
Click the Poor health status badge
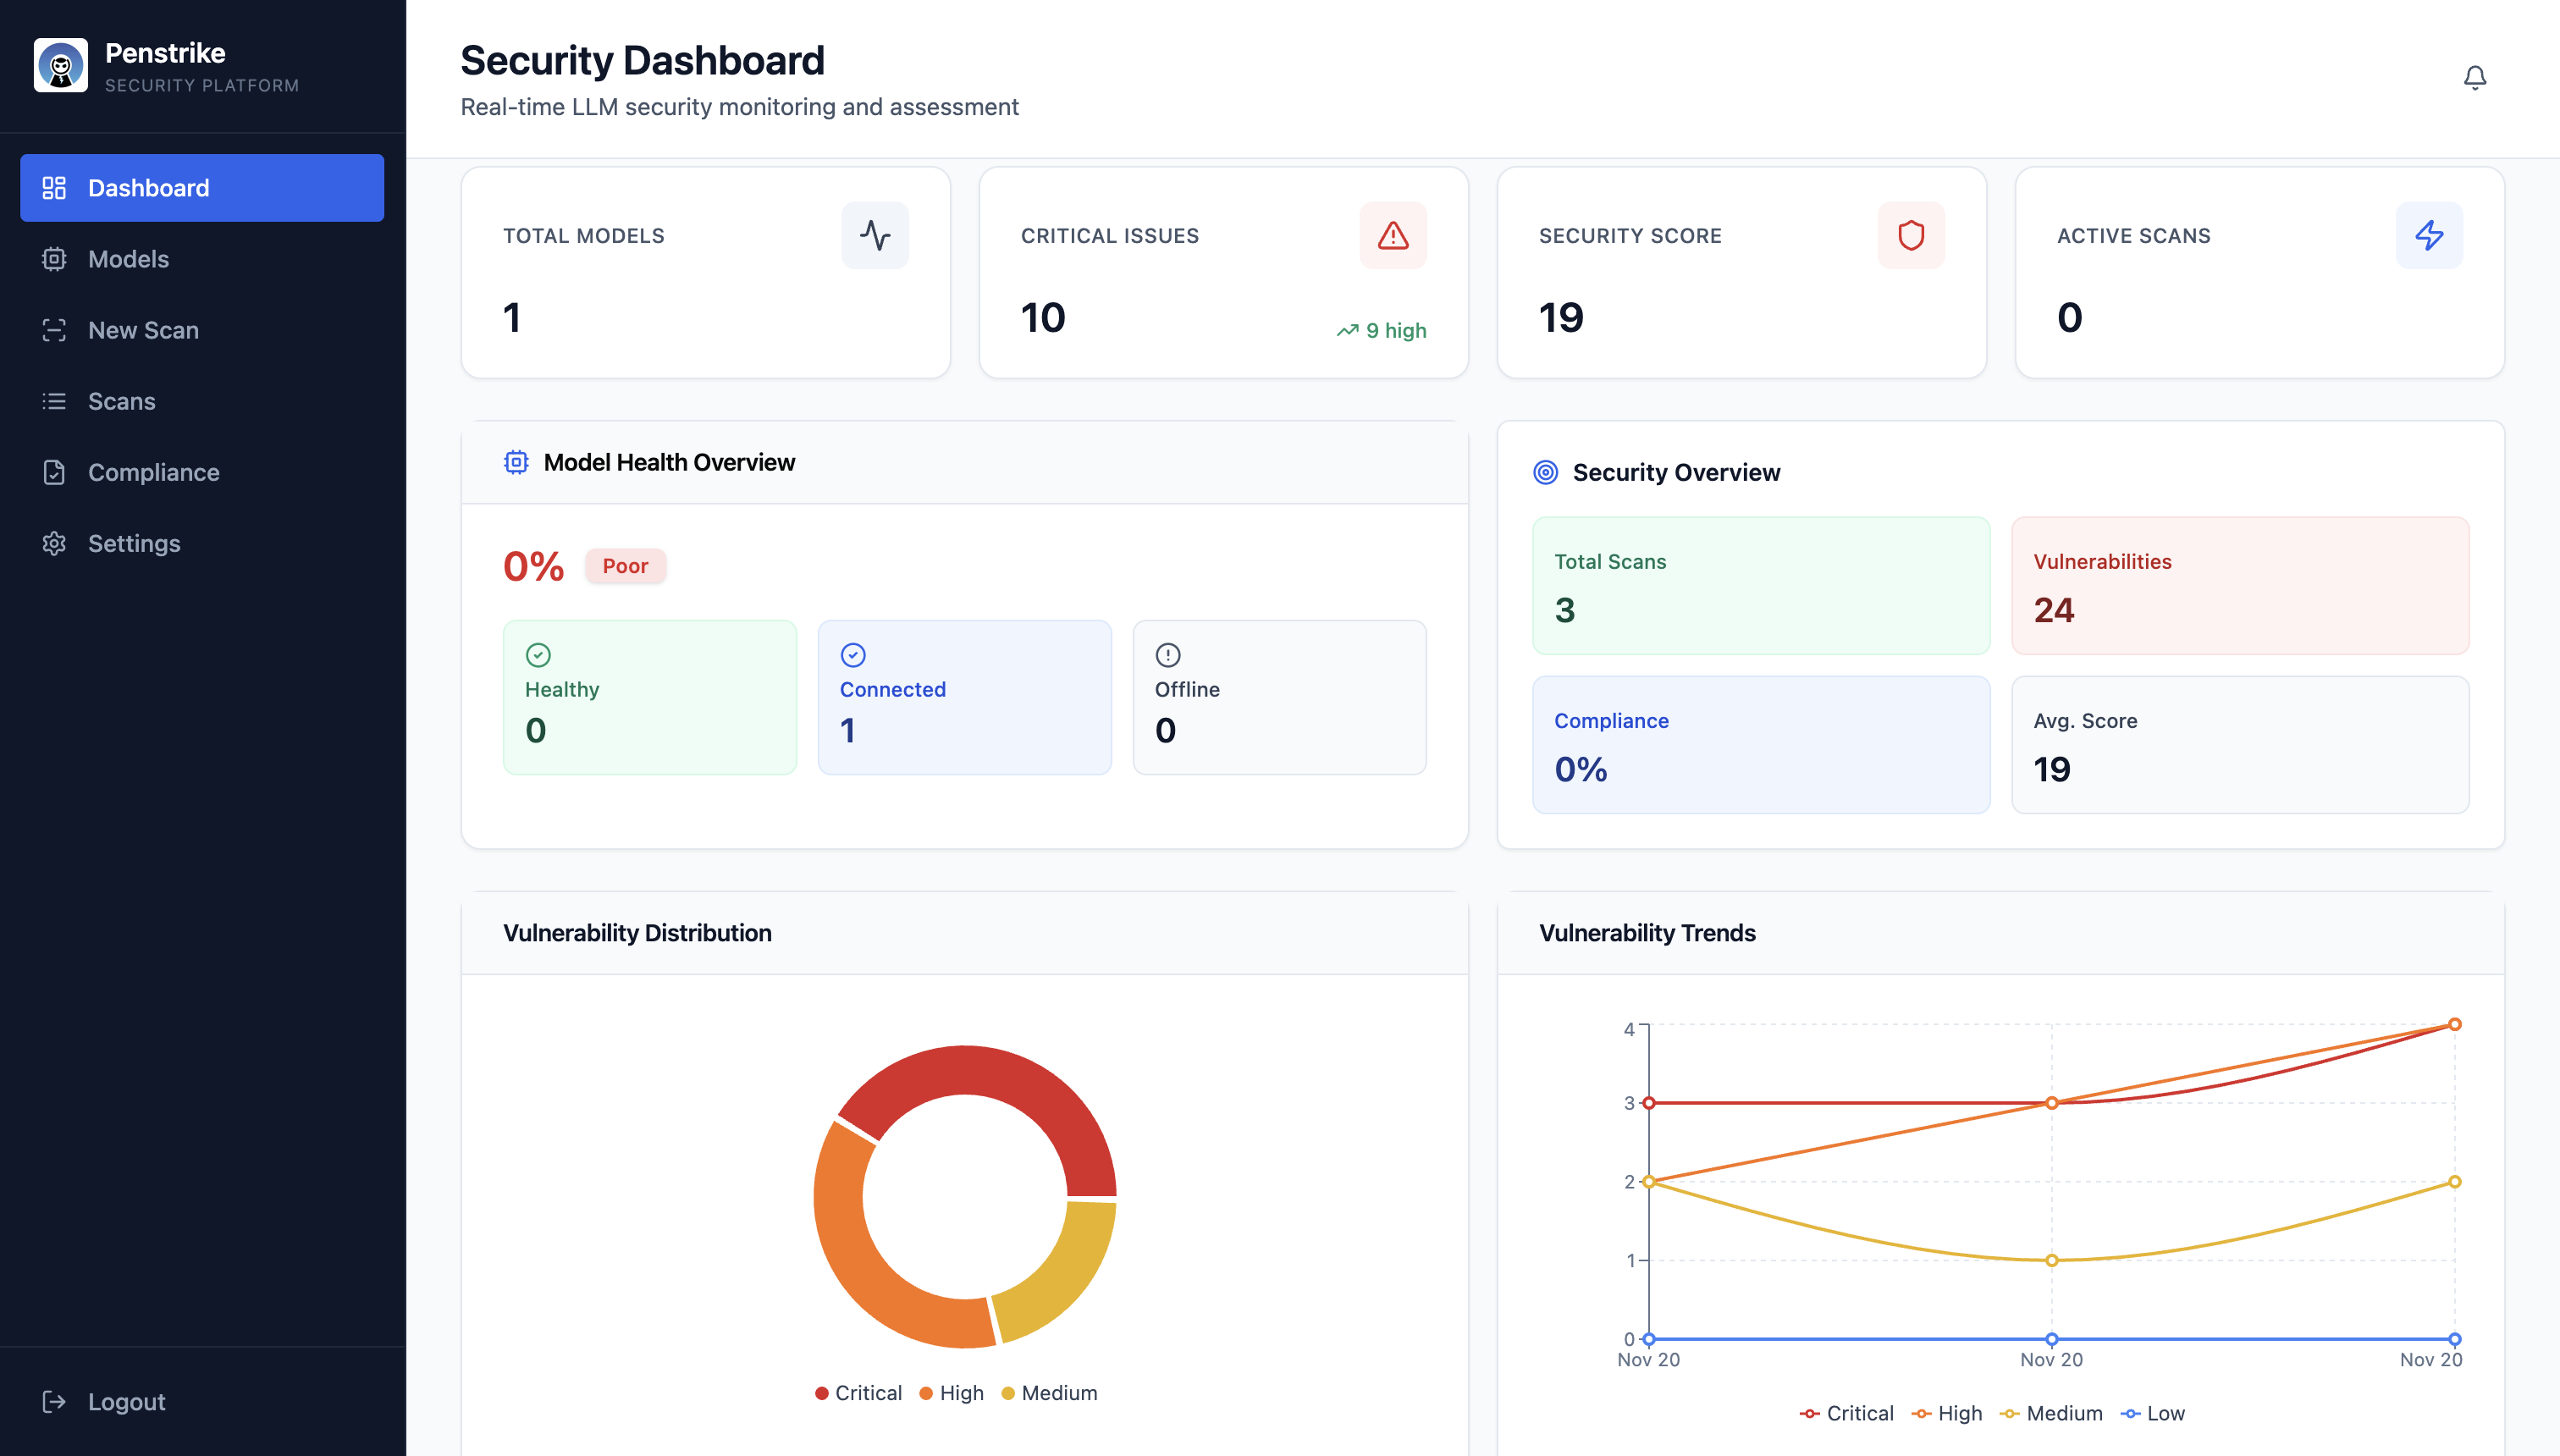click(625, 565)
